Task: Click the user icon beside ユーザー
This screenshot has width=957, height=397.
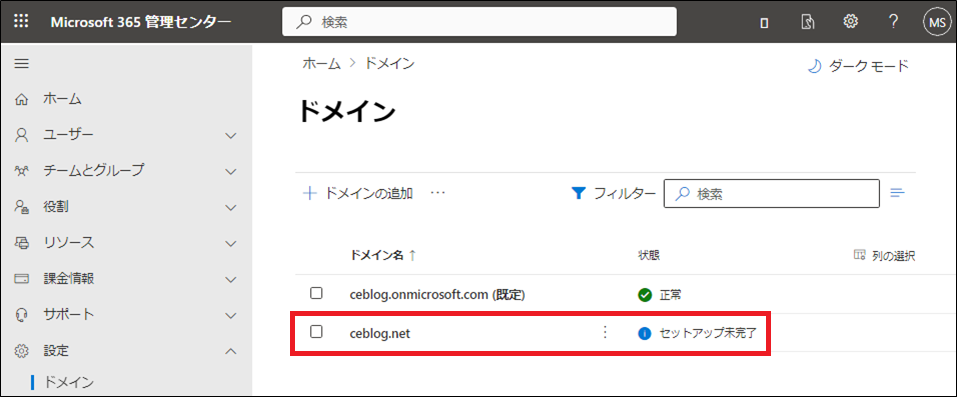Action: [x=21, y=134]
